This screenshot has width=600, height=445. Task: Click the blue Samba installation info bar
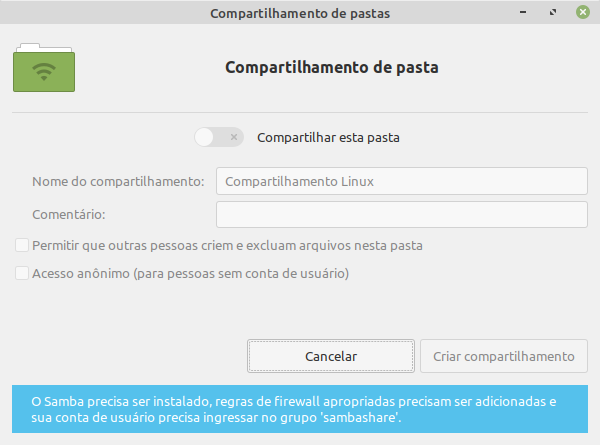pos(300,409)
